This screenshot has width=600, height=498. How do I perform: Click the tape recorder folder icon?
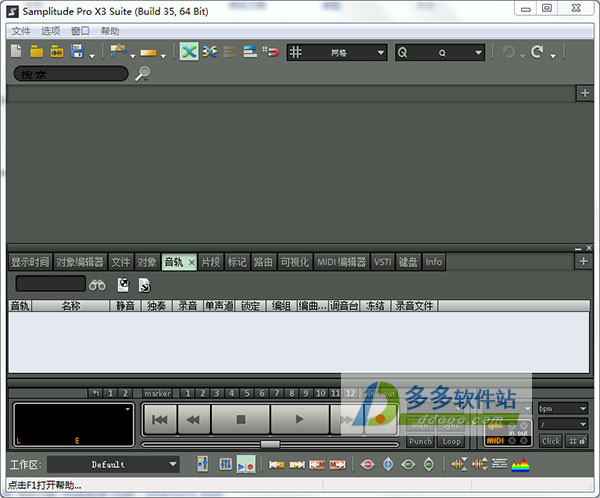(57, 51)
